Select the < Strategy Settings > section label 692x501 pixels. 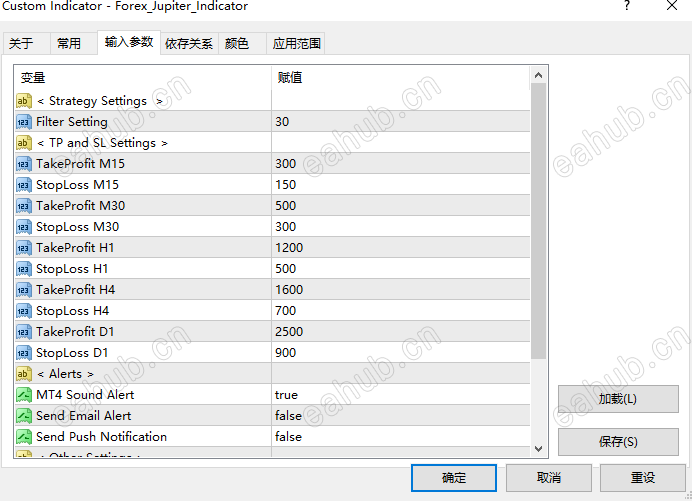tap(100, 101)
